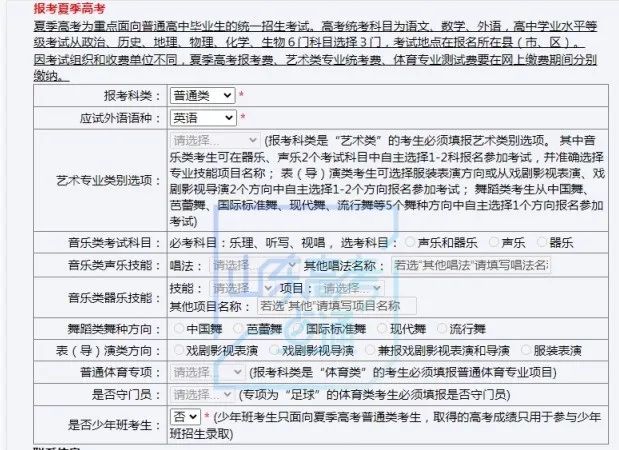Select the 戏剧影视表演 direction option
The image size is (619, 450).
coord(180,351)
